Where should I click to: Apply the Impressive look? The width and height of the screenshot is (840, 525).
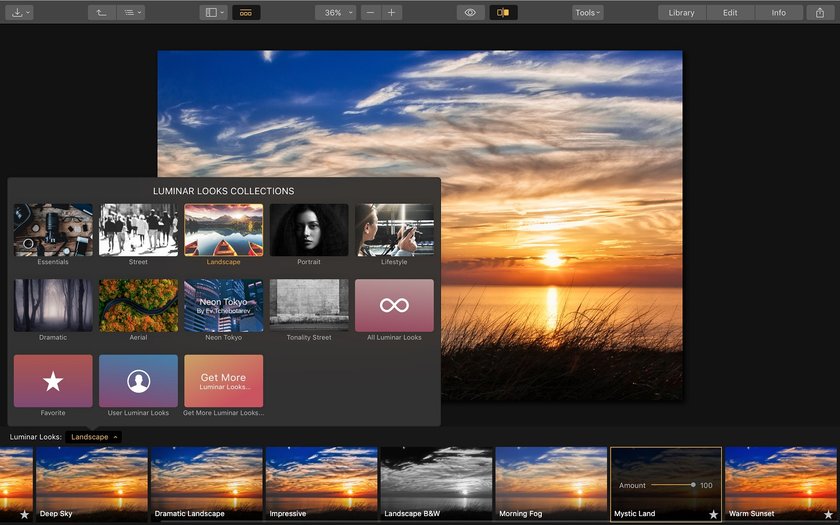pos(321,484)
